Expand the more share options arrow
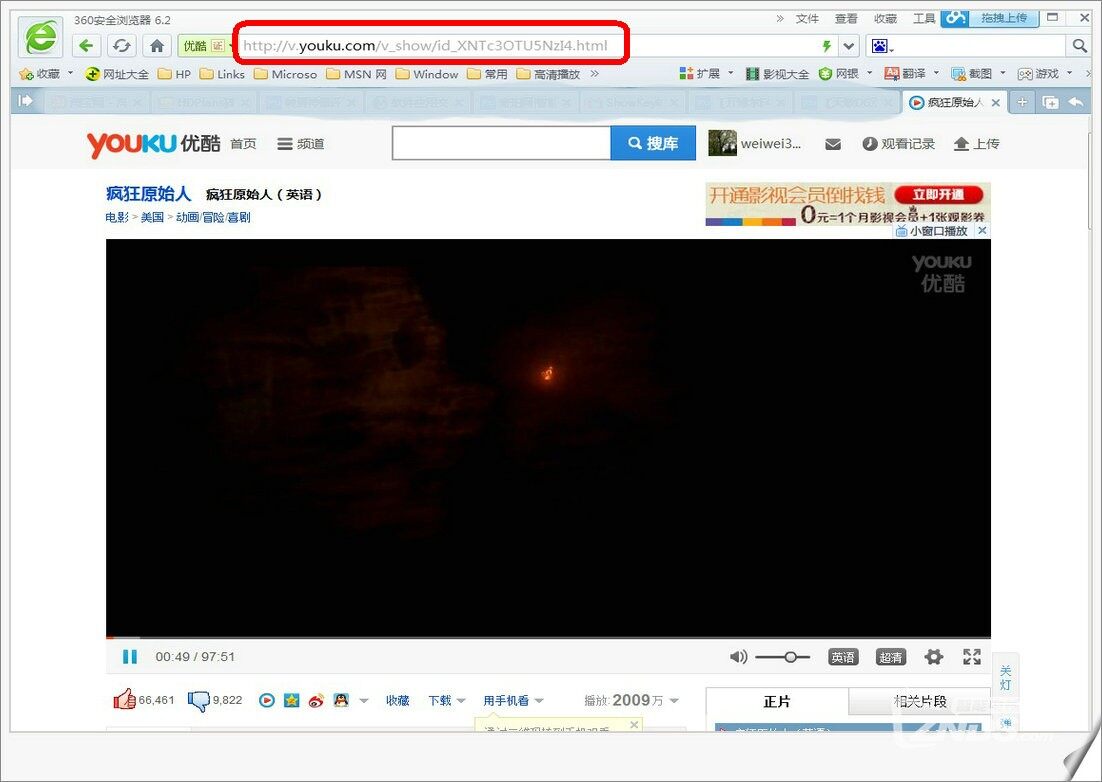Image resolution: width=1102 pixels, height=782 pixels. (364, 700)
